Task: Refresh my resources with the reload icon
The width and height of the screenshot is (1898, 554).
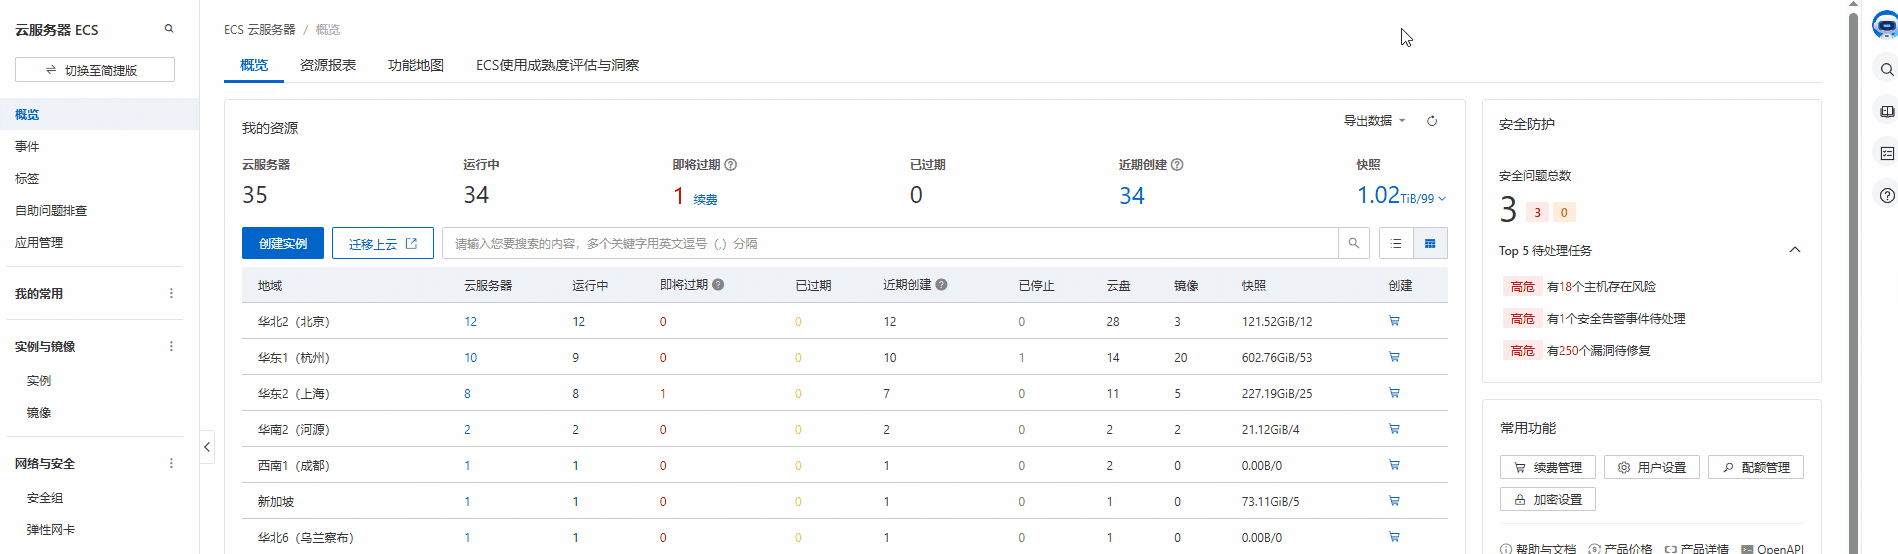Action: click(1432, 121)
